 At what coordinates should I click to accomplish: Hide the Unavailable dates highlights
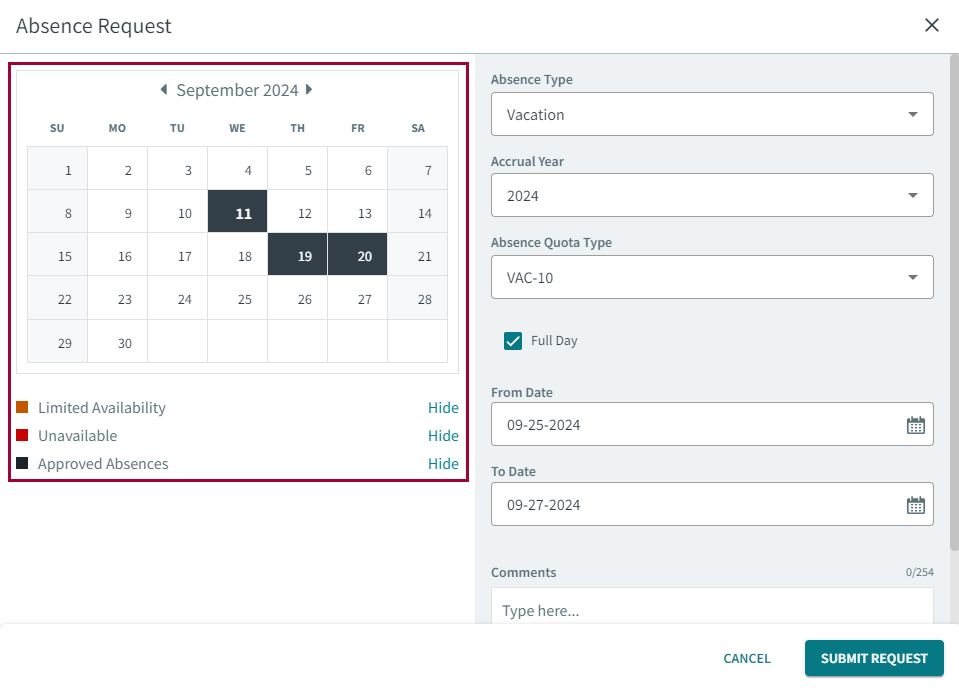point(444,435)
